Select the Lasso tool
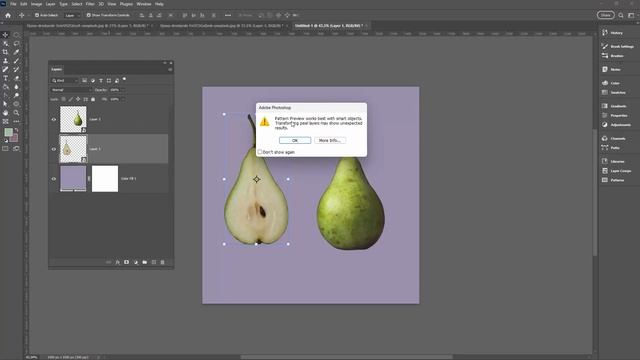The height and width of the screenshot is (360, 640). (16, 44)
